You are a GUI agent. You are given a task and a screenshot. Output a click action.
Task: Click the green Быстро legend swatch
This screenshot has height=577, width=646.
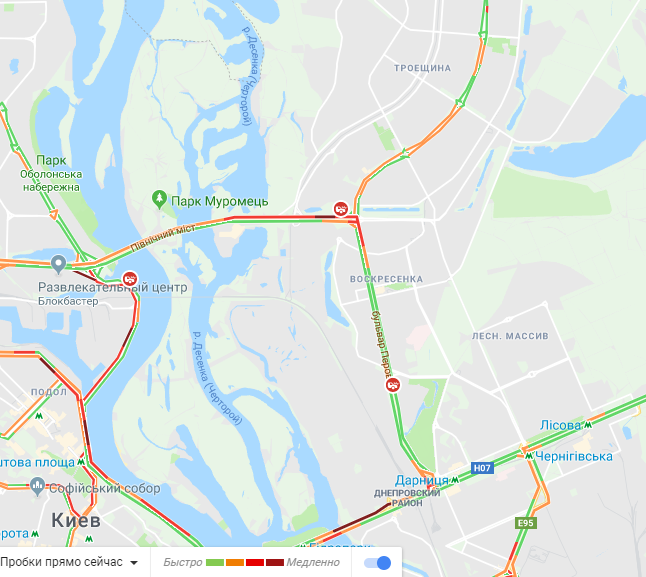[215, 563]
